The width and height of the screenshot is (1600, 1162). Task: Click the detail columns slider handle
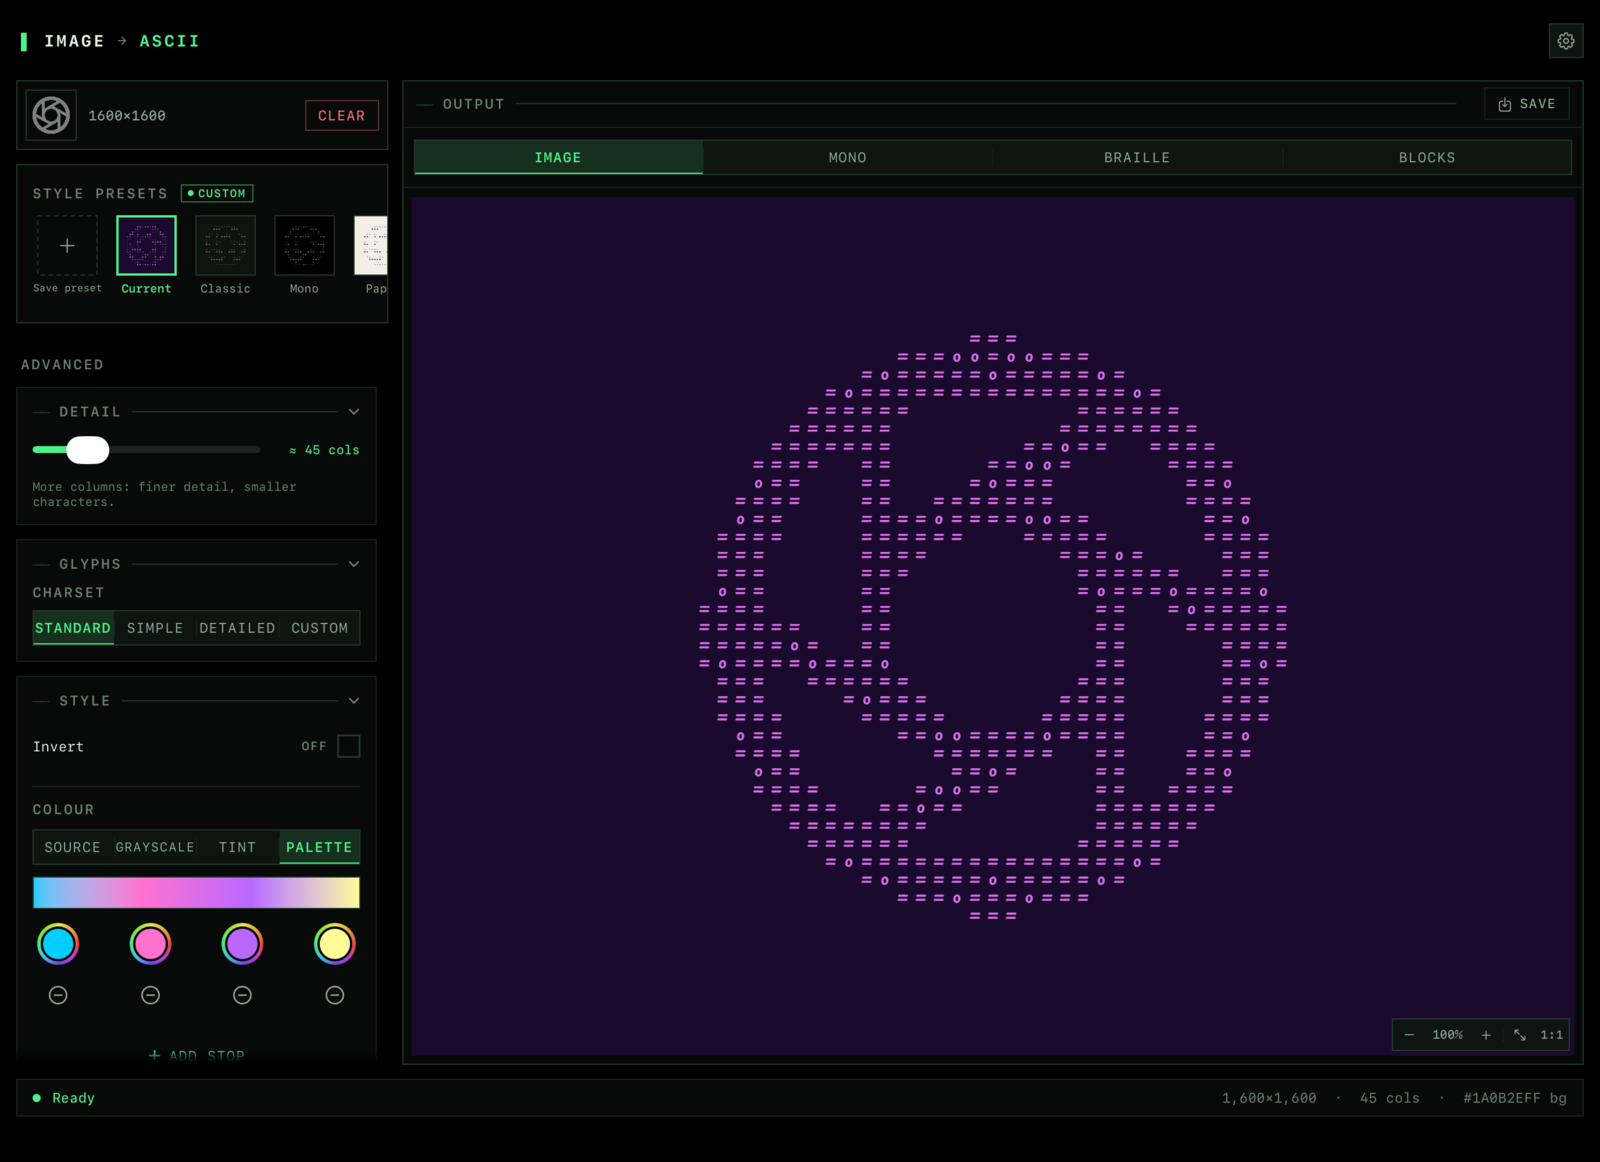pyautogui.click(x=88, y=450)
